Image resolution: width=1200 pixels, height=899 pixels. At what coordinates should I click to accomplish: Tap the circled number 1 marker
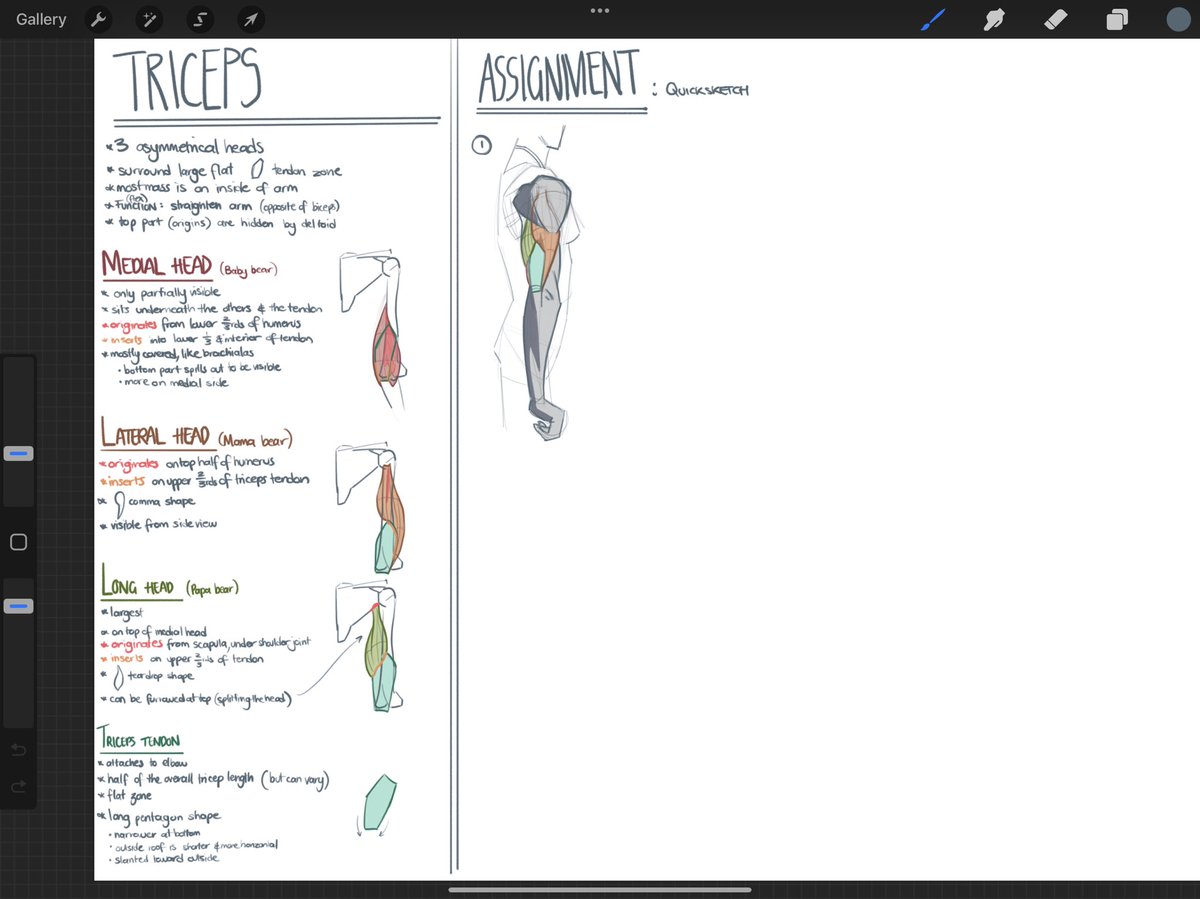click(x=481, y=145)
